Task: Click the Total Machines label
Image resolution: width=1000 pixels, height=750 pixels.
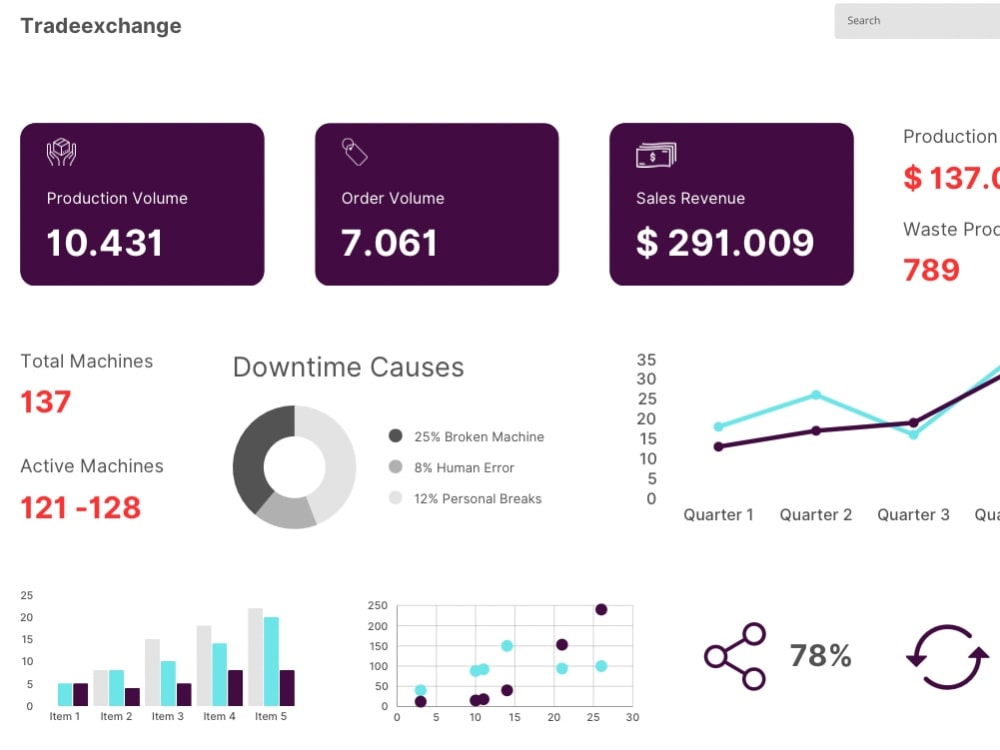Action: (x=87, y=361)
